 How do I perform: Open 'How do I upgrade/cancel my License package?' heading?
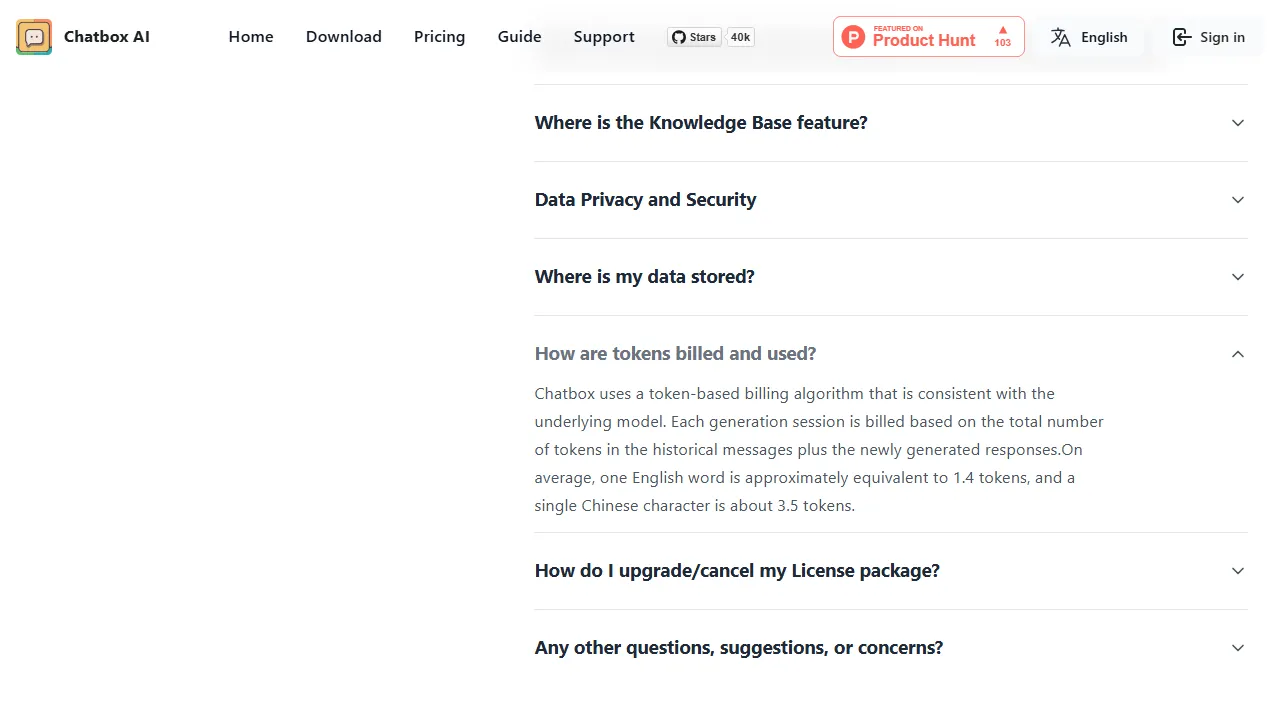coord(737,571)
